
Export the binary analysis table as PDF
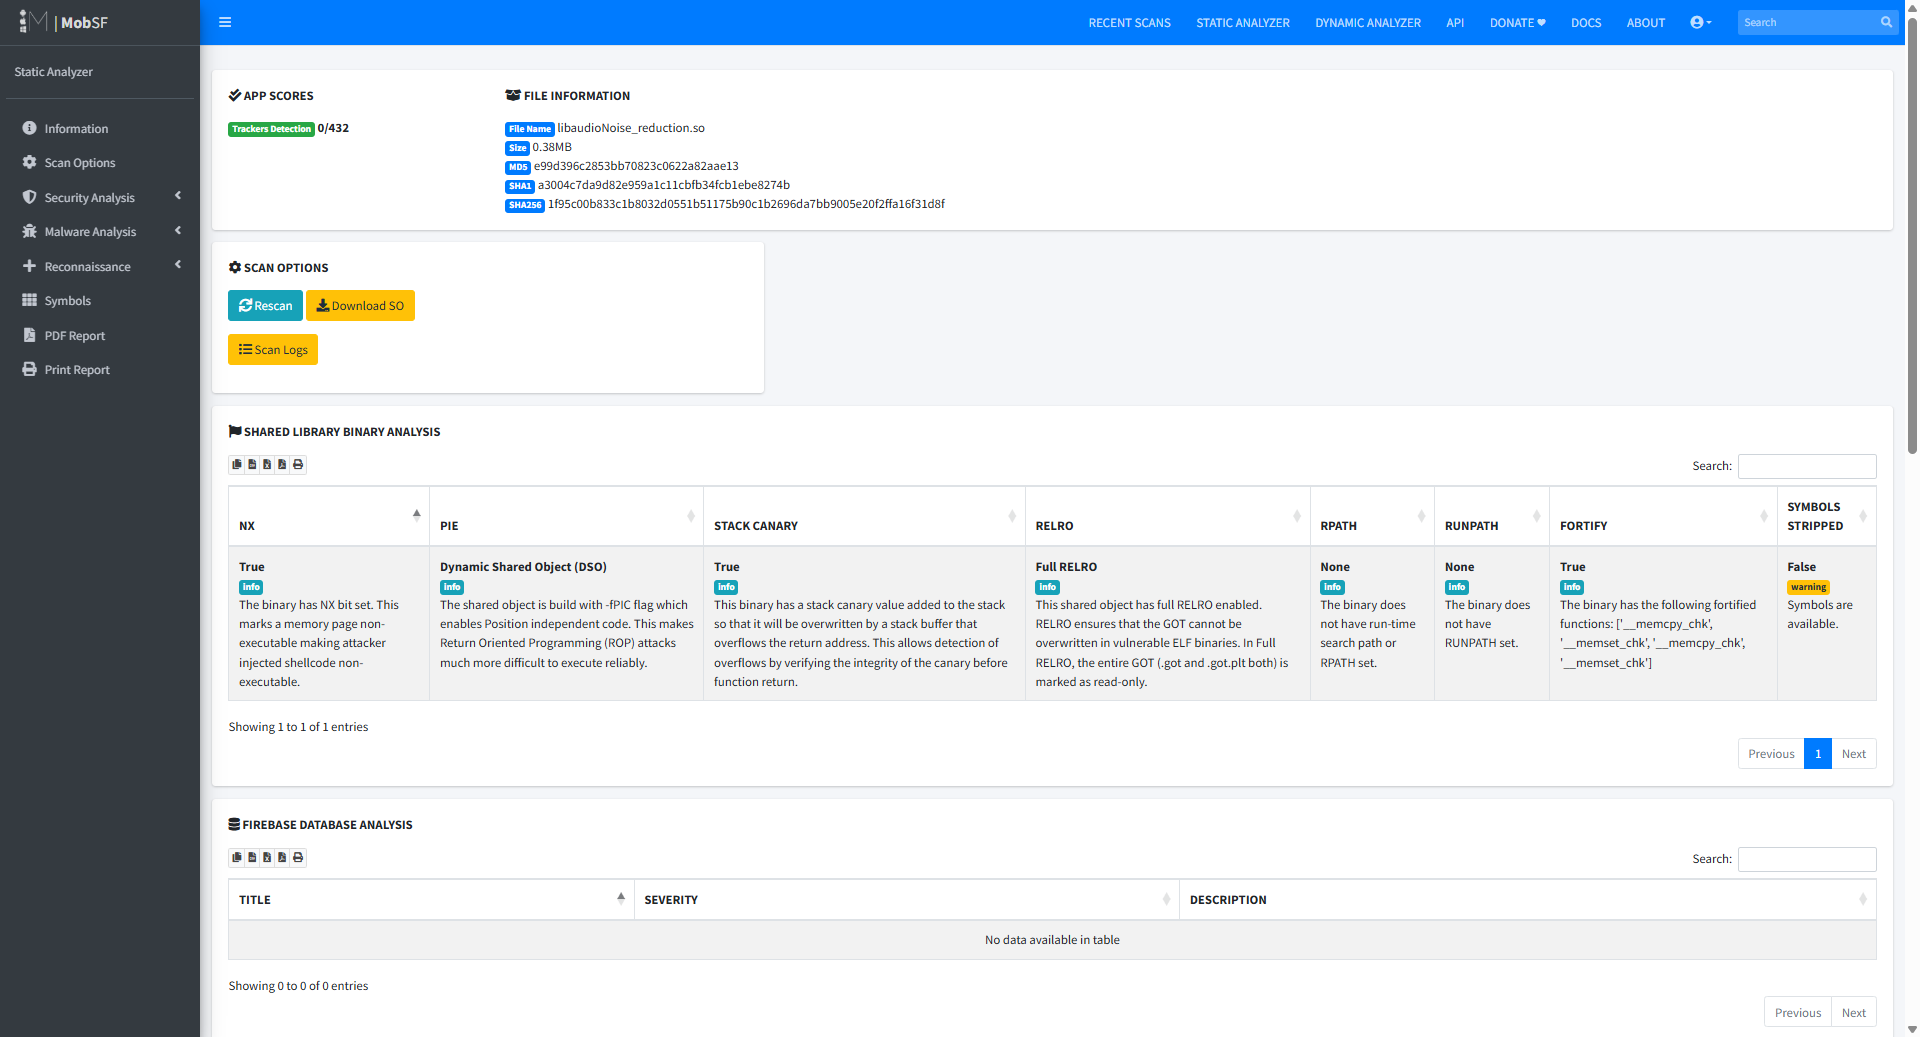coord(282,465)
